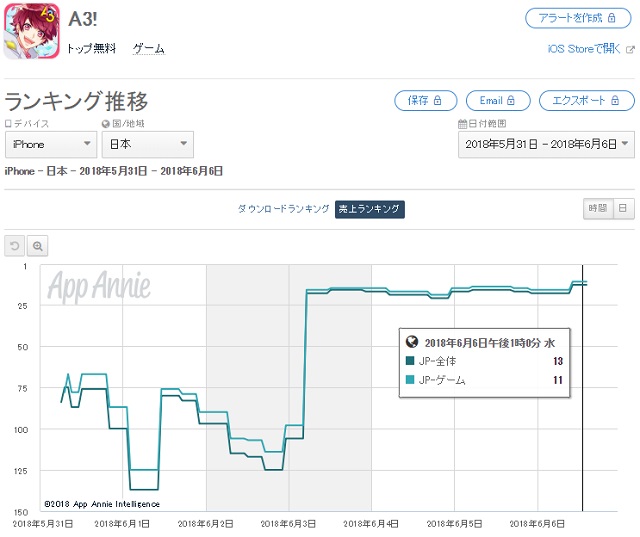Click the 2018年6月1日 axis label
The height and width of the screenshot is (537, 640).
(122, 524)
